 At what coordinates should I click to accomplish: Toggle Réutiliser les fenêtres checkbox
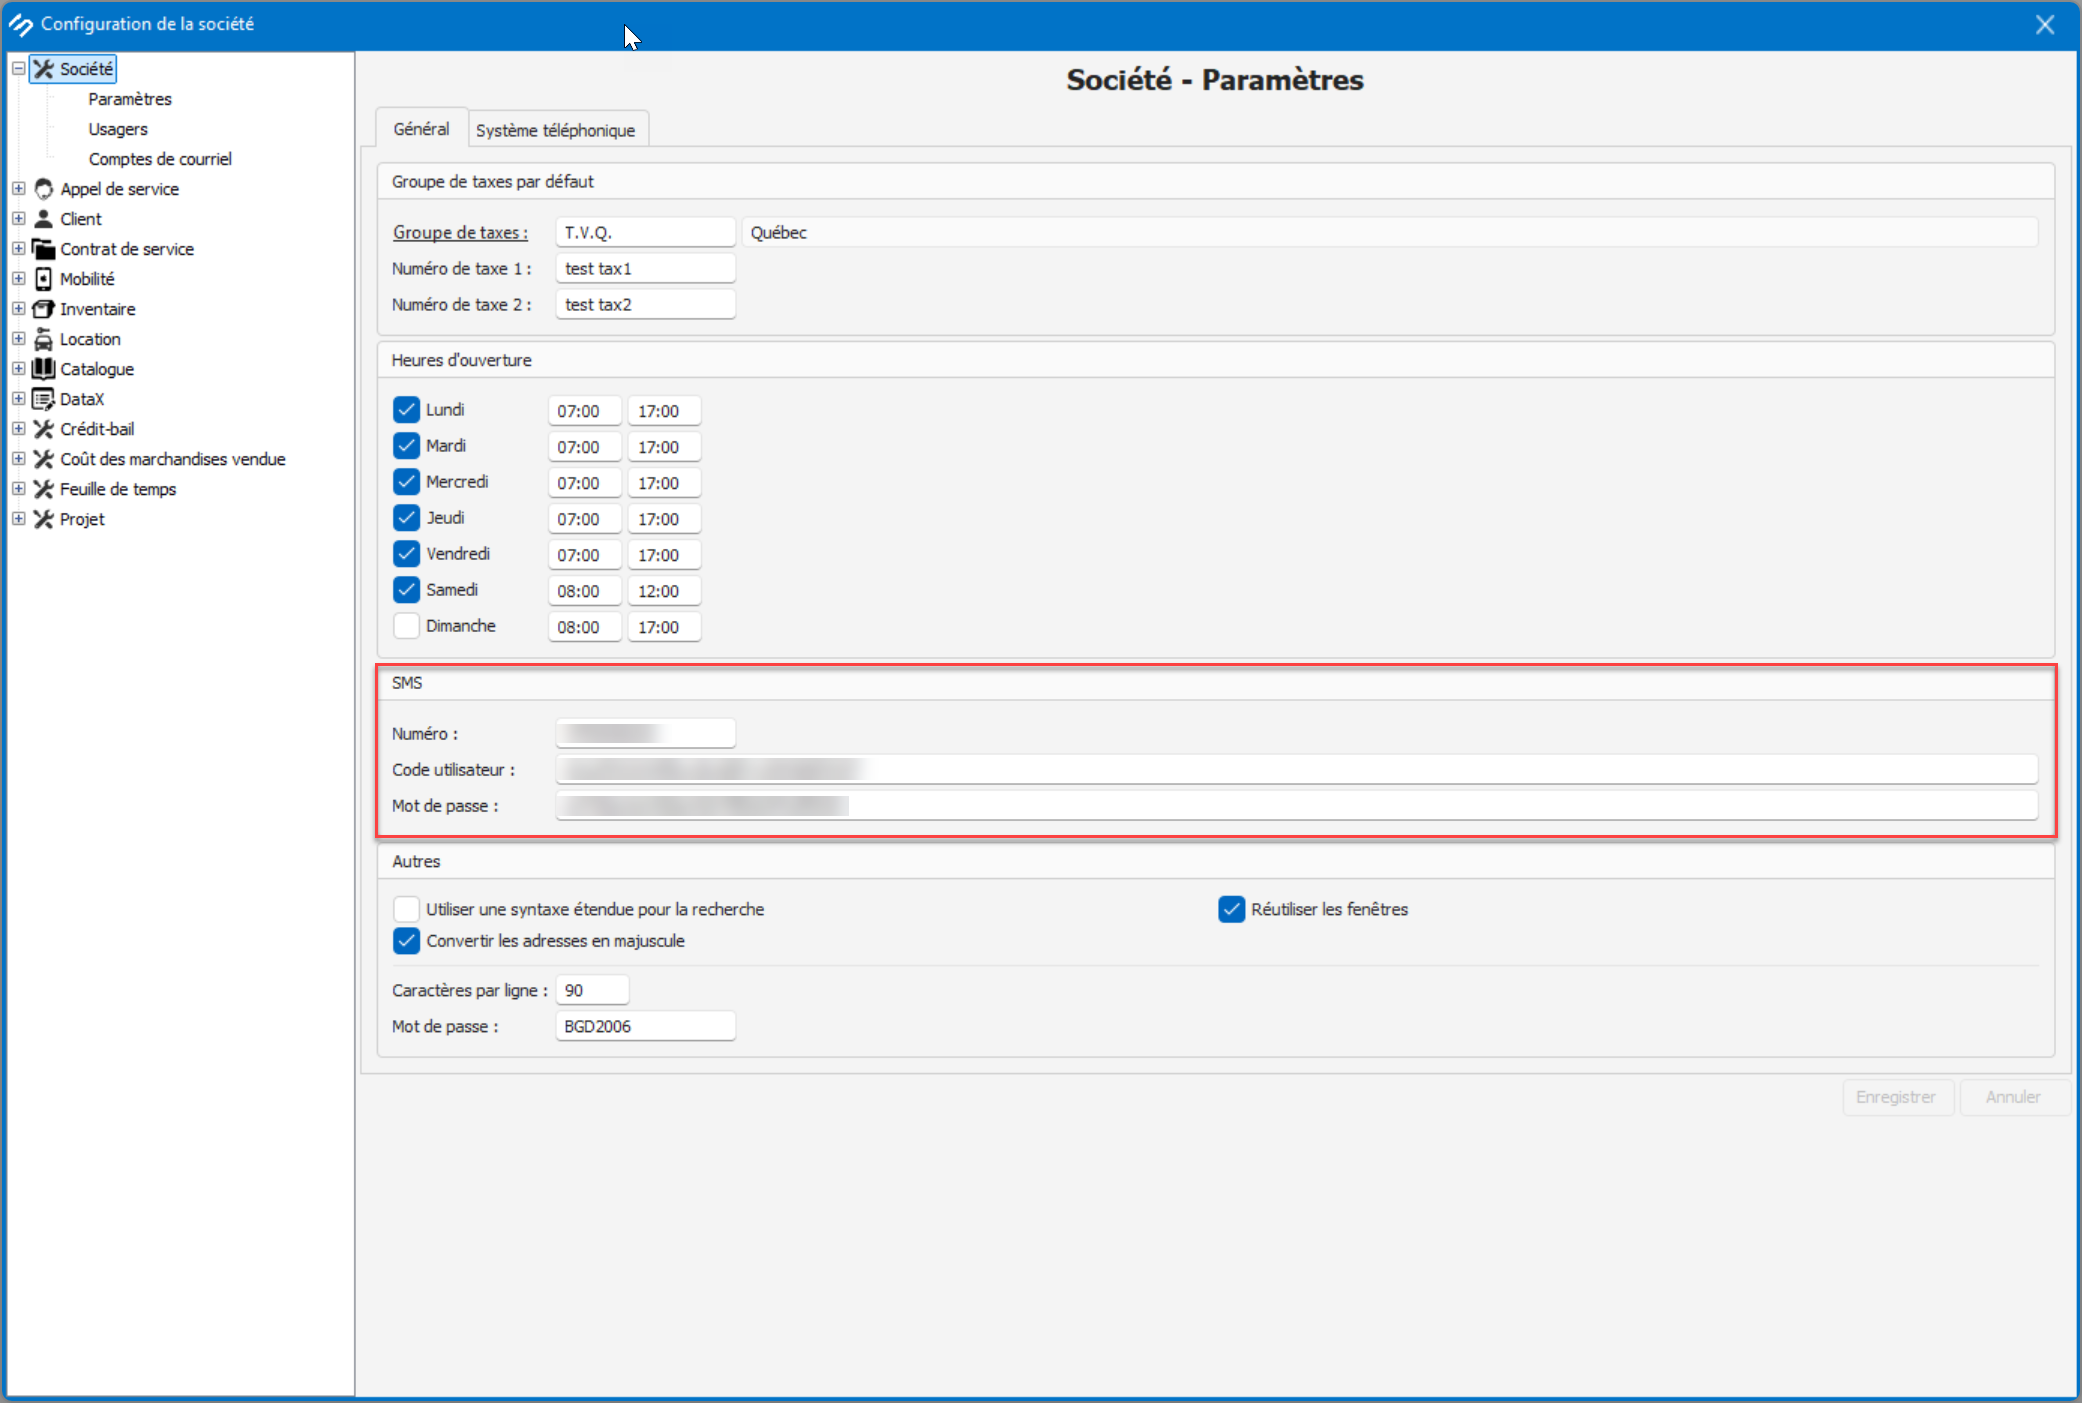click(x=1231, y=909)
